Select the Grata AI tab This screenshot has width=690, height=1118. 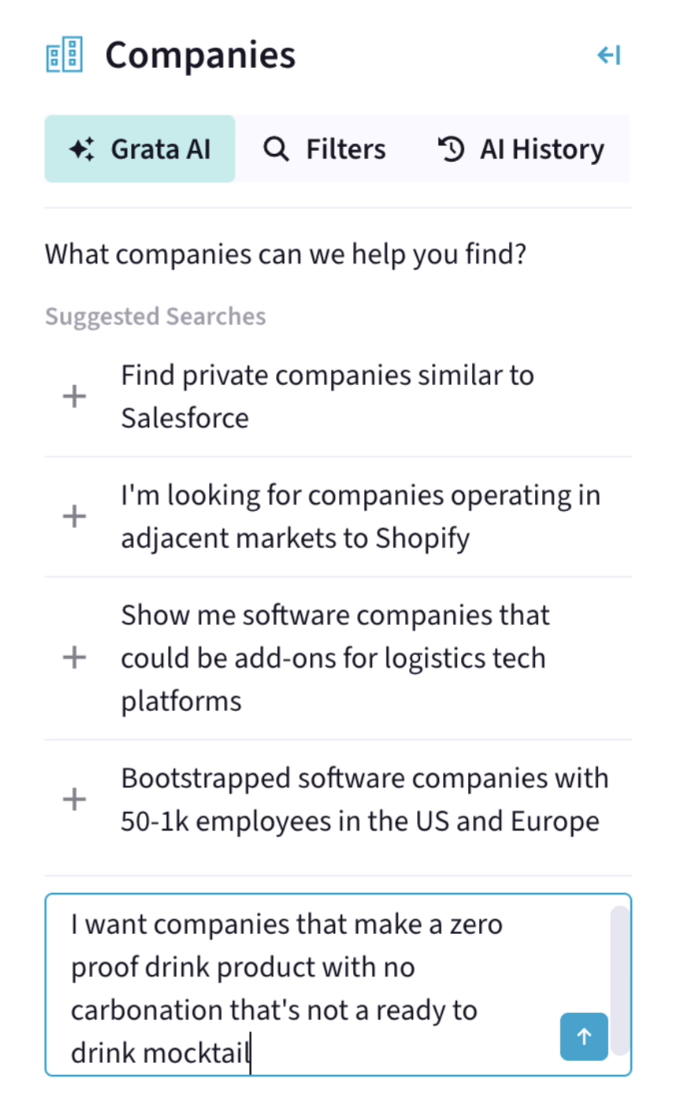click(x=139, y=148)
